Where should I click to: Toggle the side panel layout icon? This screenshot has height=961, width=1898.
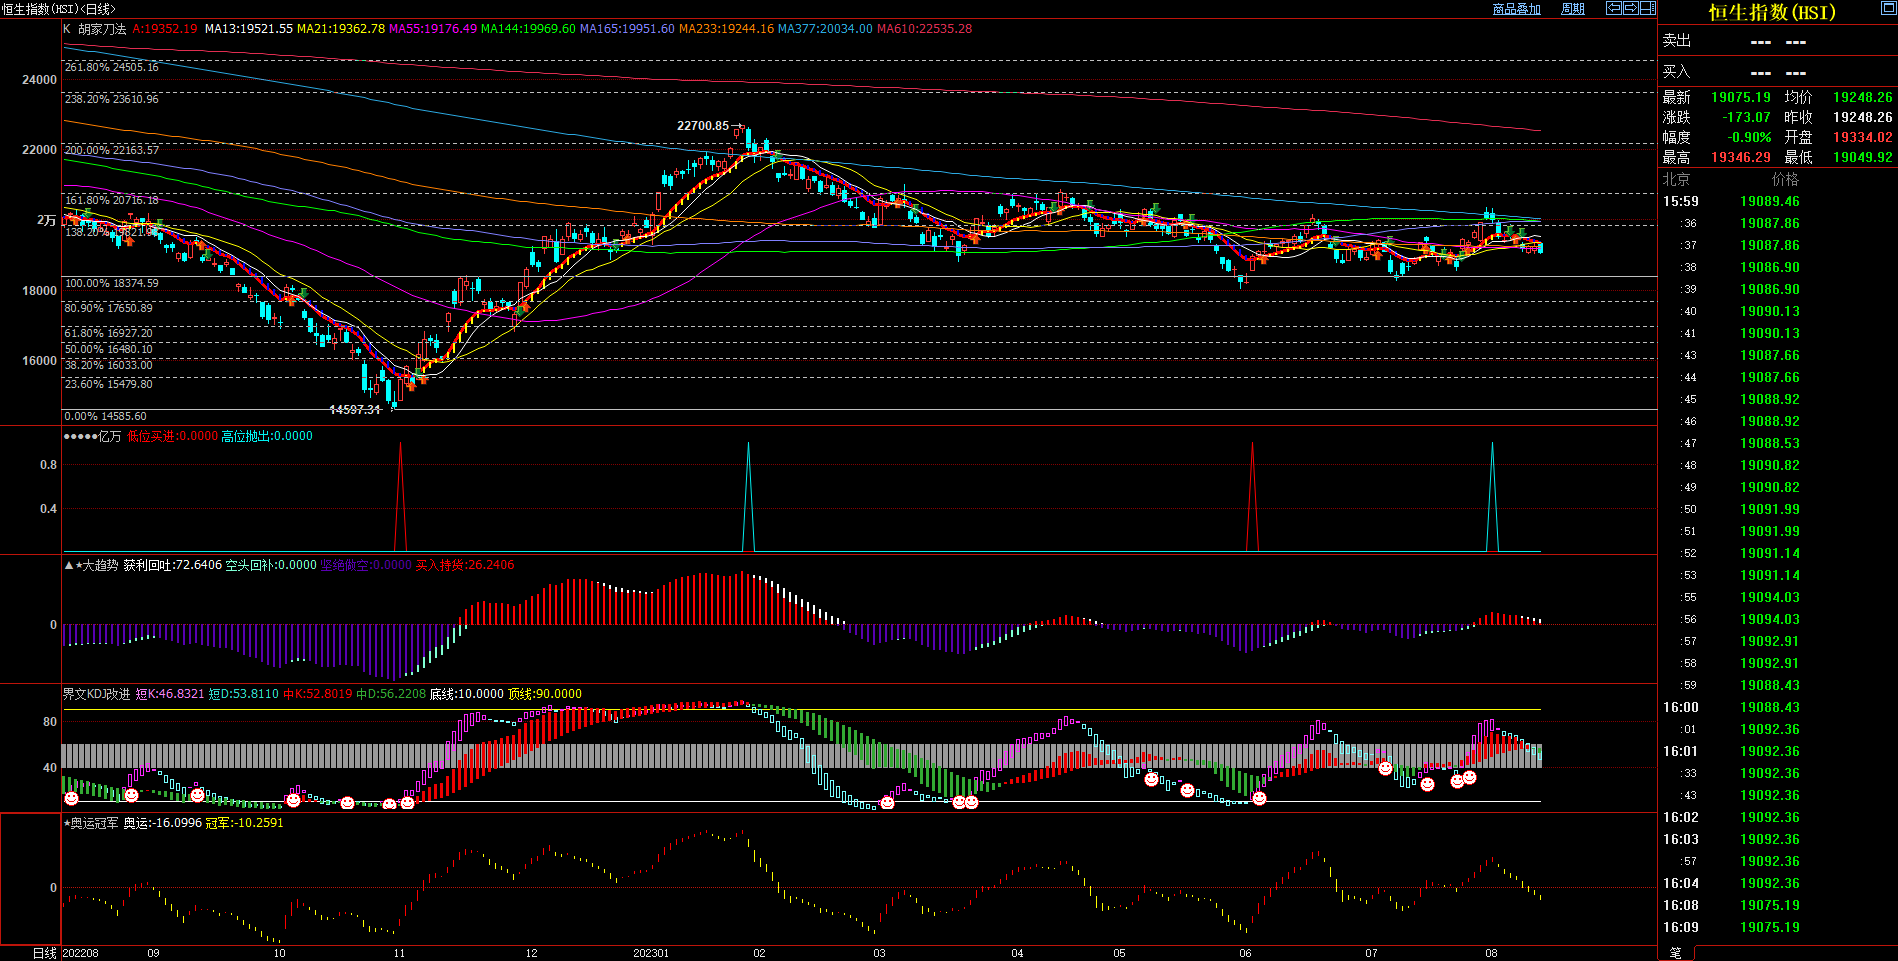coord(1647,8)
